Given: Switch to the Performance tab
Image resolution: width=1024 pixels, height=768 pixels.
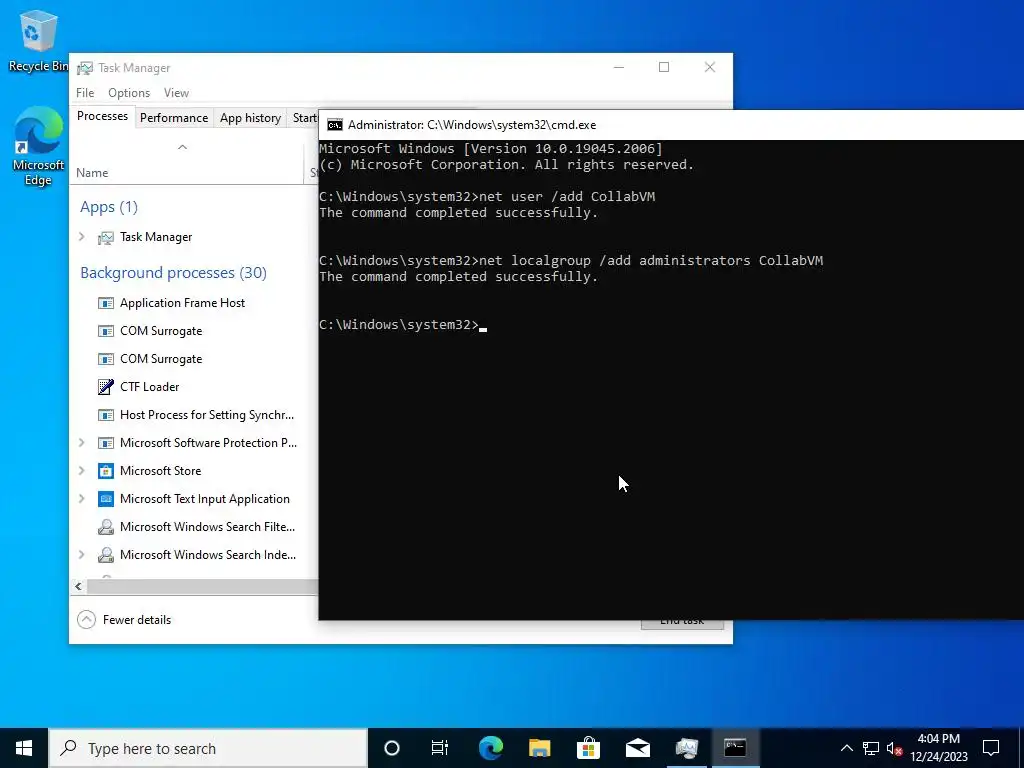Looking at the screenshot, I should point(174,118).
